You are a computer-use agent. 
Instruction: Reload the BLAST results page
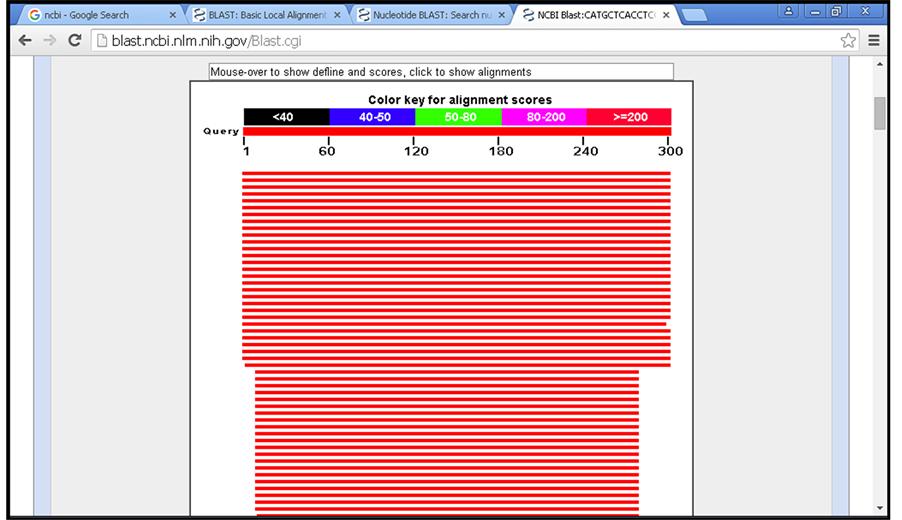74,41
